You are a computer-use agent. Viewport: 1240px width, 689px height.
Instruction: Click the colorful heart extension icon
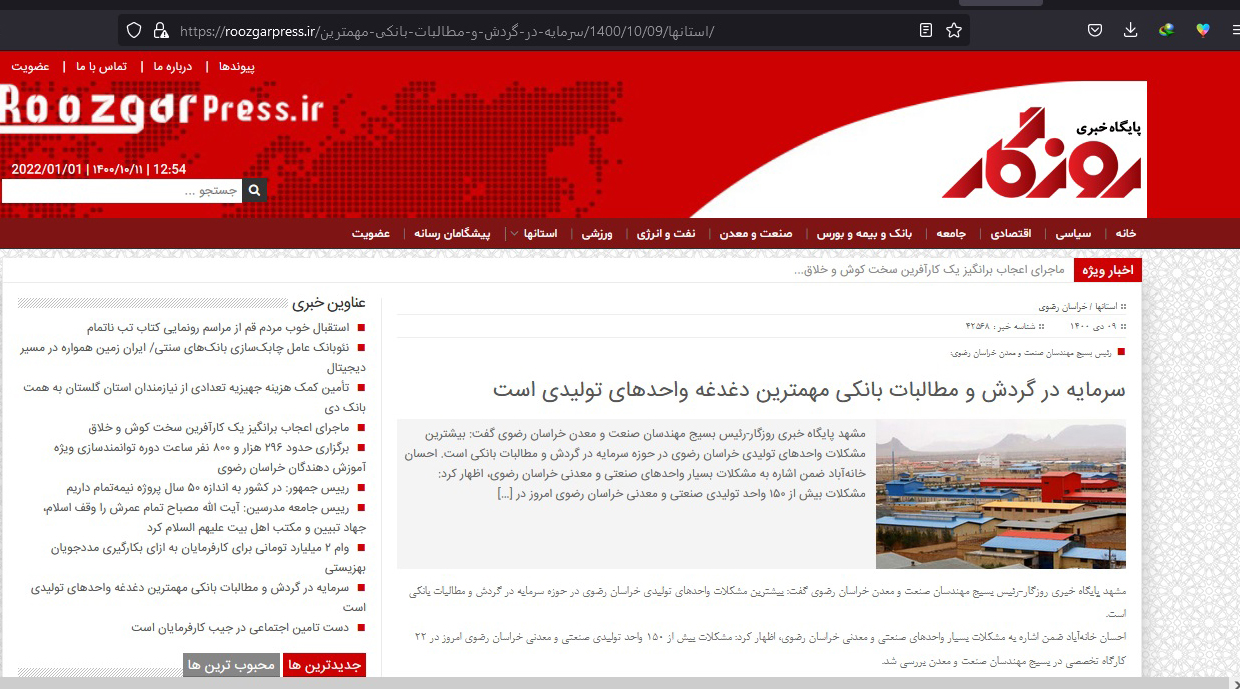1203,30
